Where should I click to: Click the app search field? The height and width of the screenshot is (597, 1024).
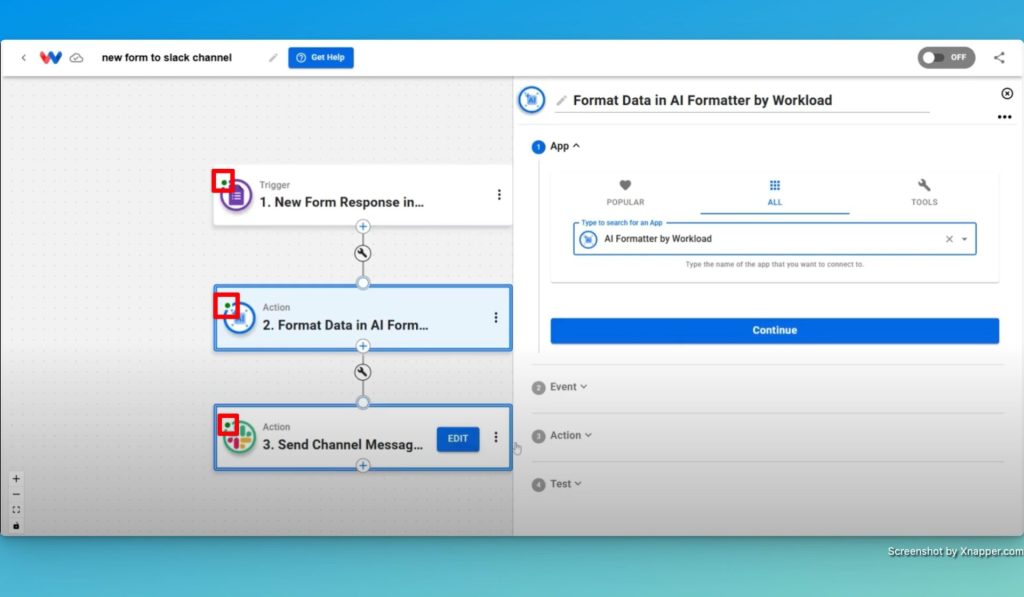[774, 239]
